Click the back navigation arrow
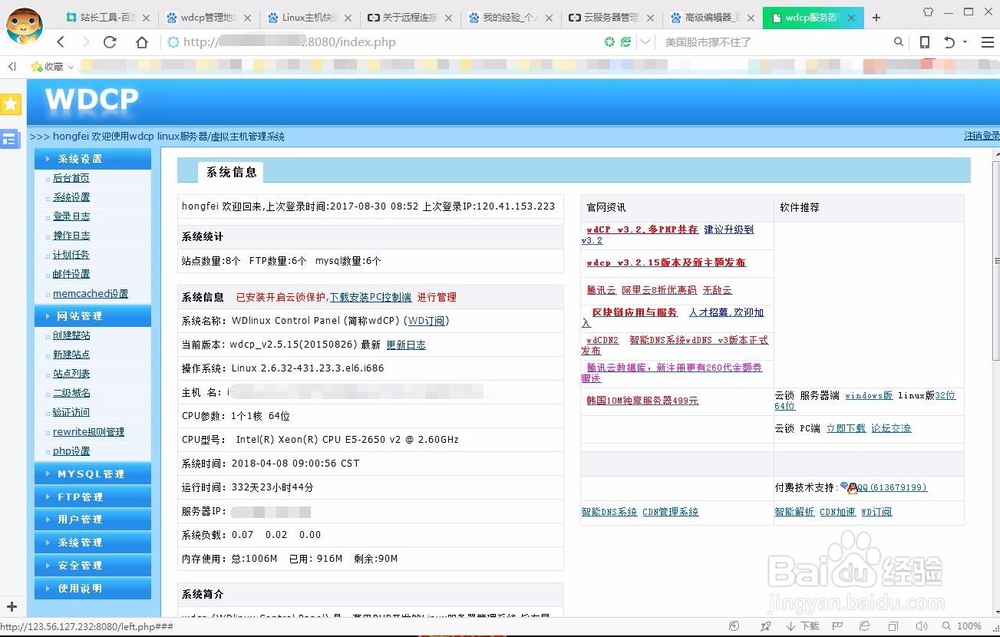 pyautogui.click(x=60, y=42)
